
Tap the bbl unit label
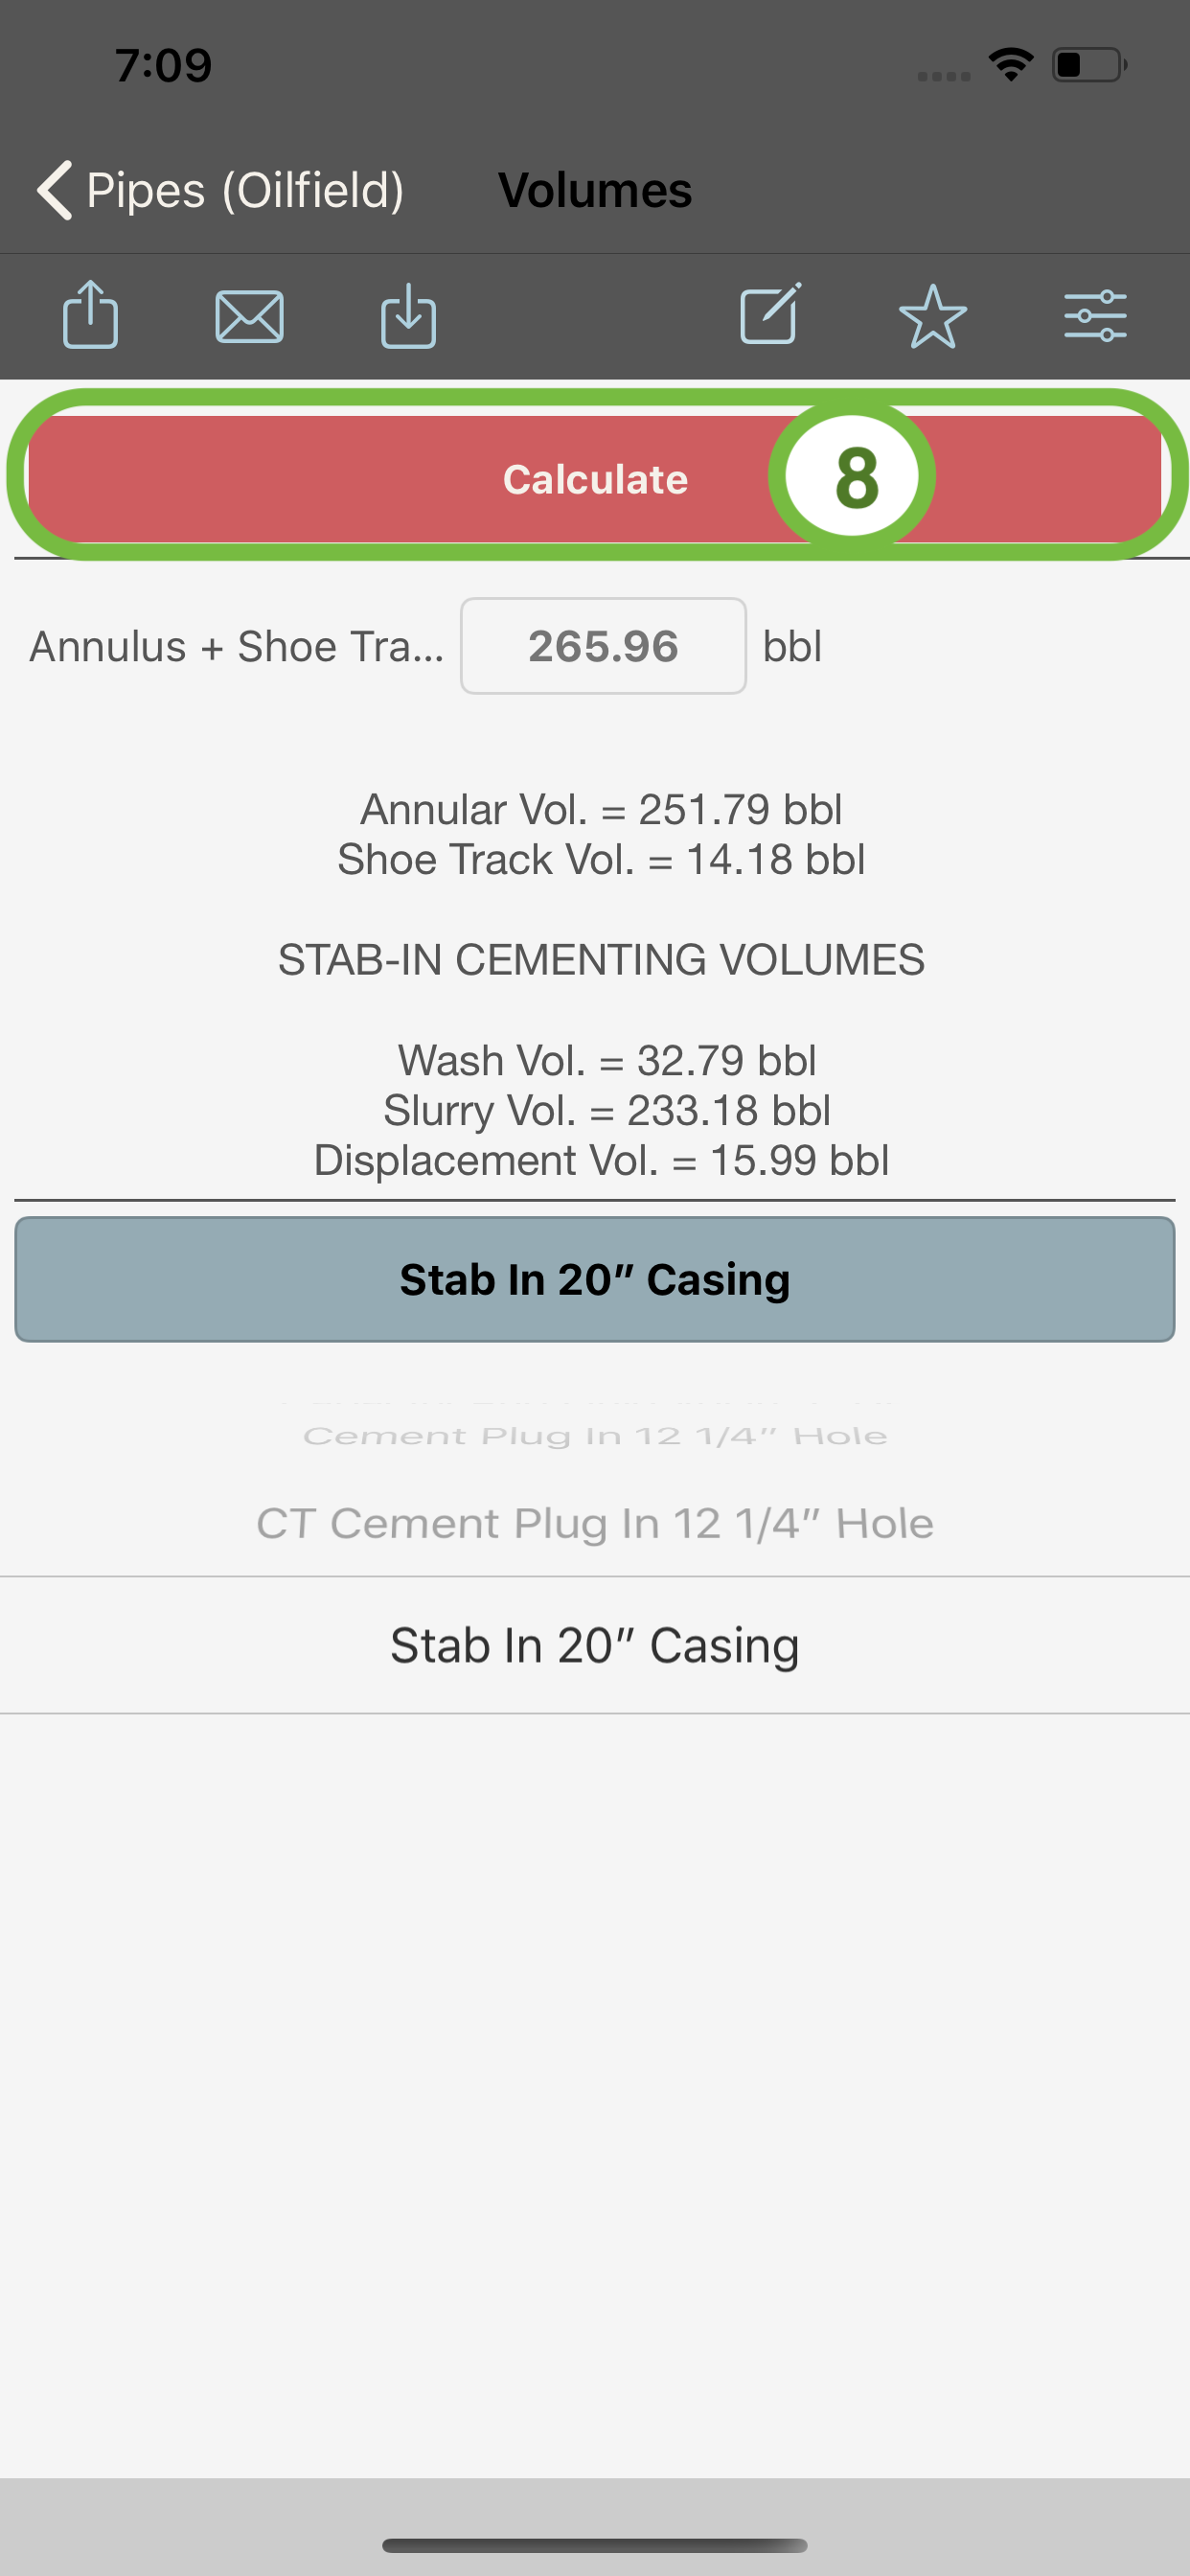coord(792,646)
